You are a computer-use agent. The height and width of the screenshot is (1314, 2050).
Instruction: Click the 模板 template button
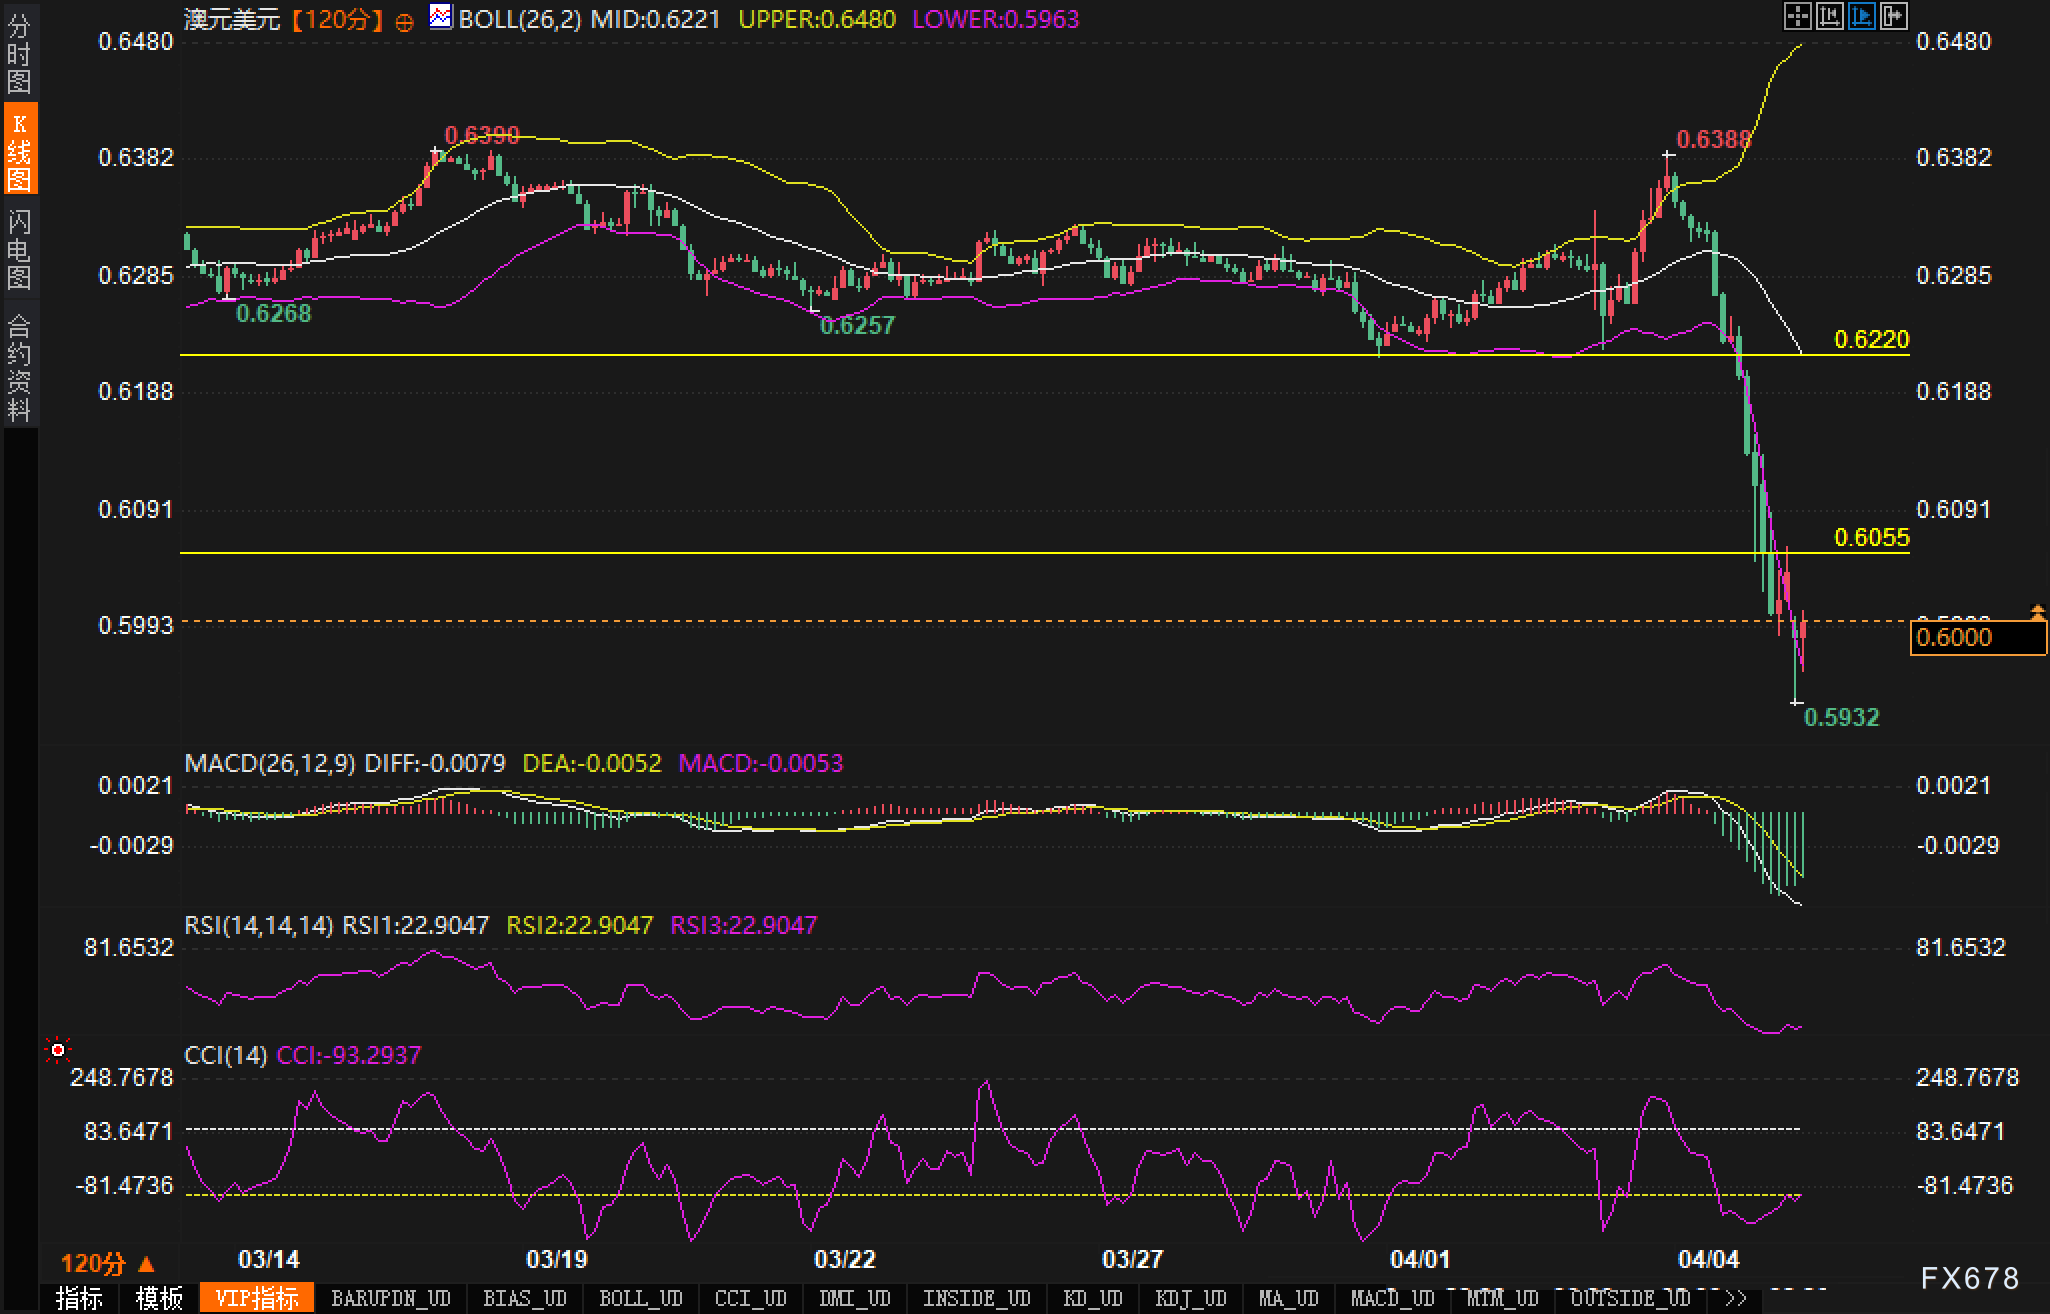pos(159,1298)
